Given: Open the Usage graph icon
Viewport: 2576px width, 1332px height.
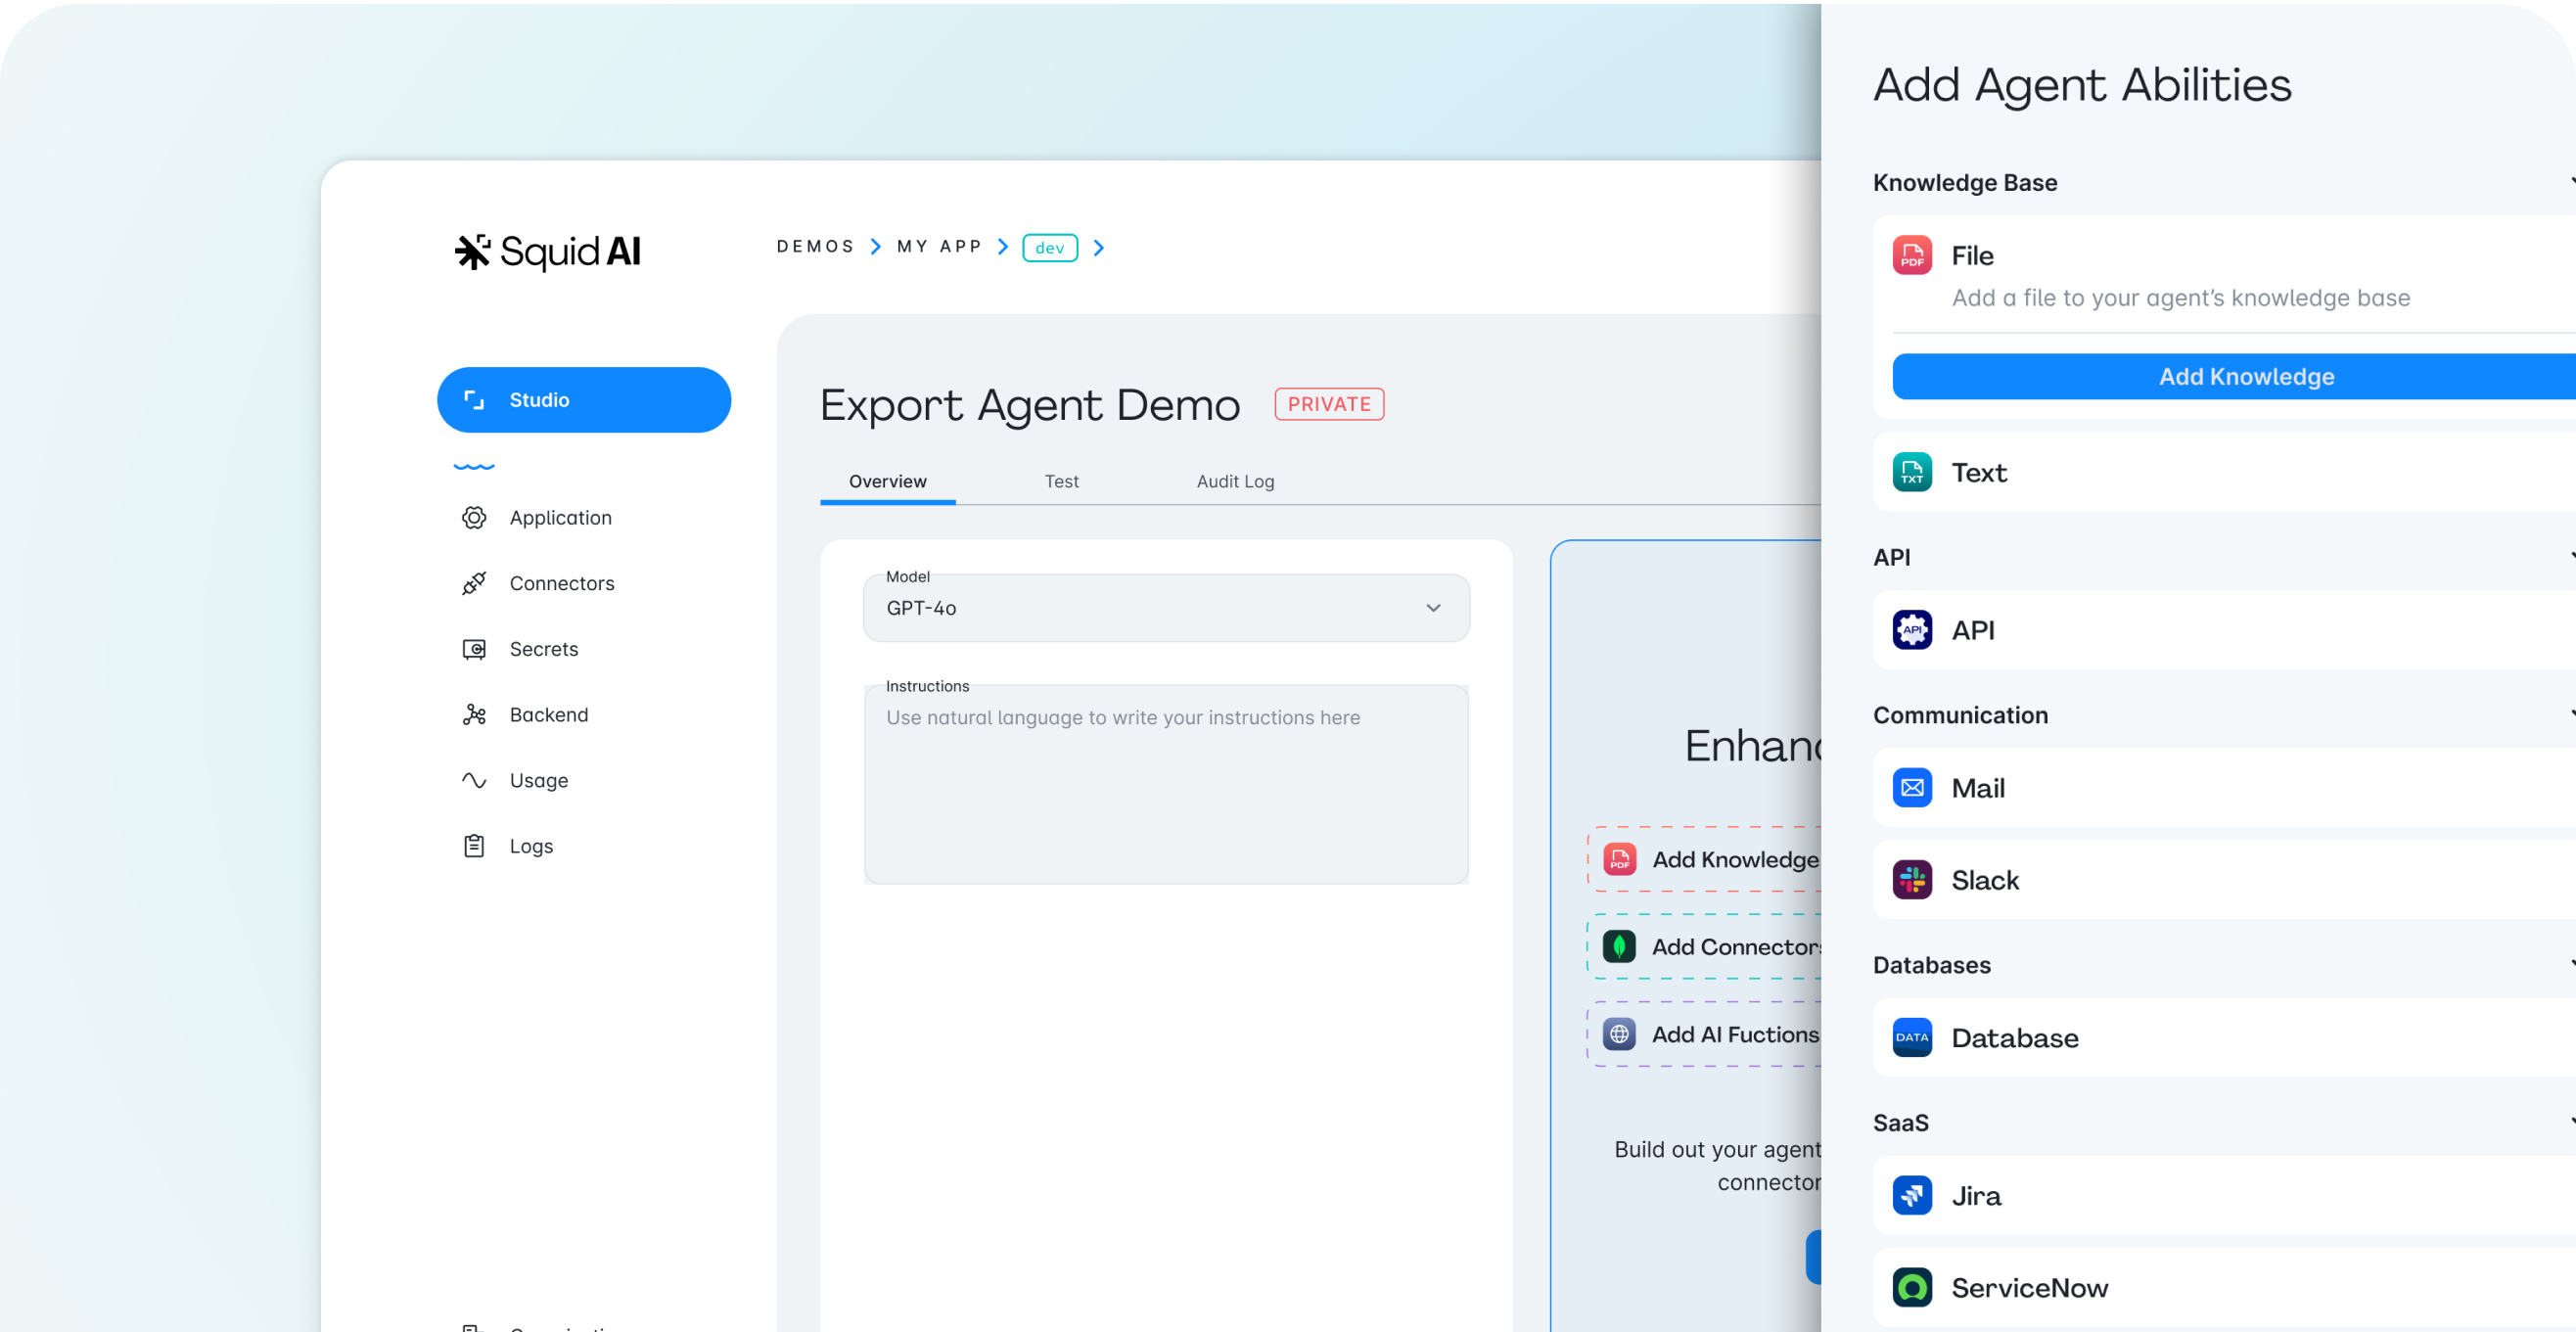Looking at the screenshot, I should pos(474,780).
